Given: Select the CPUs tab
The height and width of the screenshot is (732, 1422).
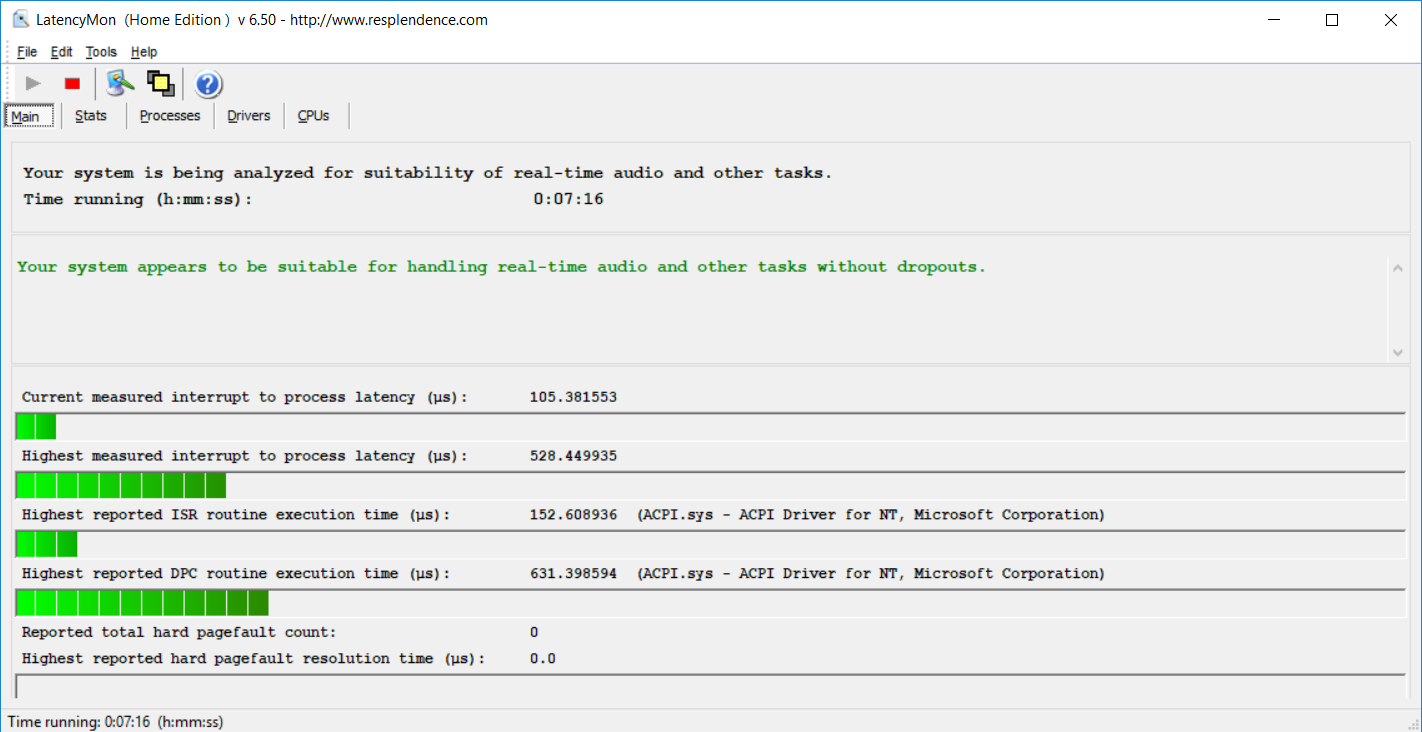Looking at the screenshot, I should coord(313,116).
